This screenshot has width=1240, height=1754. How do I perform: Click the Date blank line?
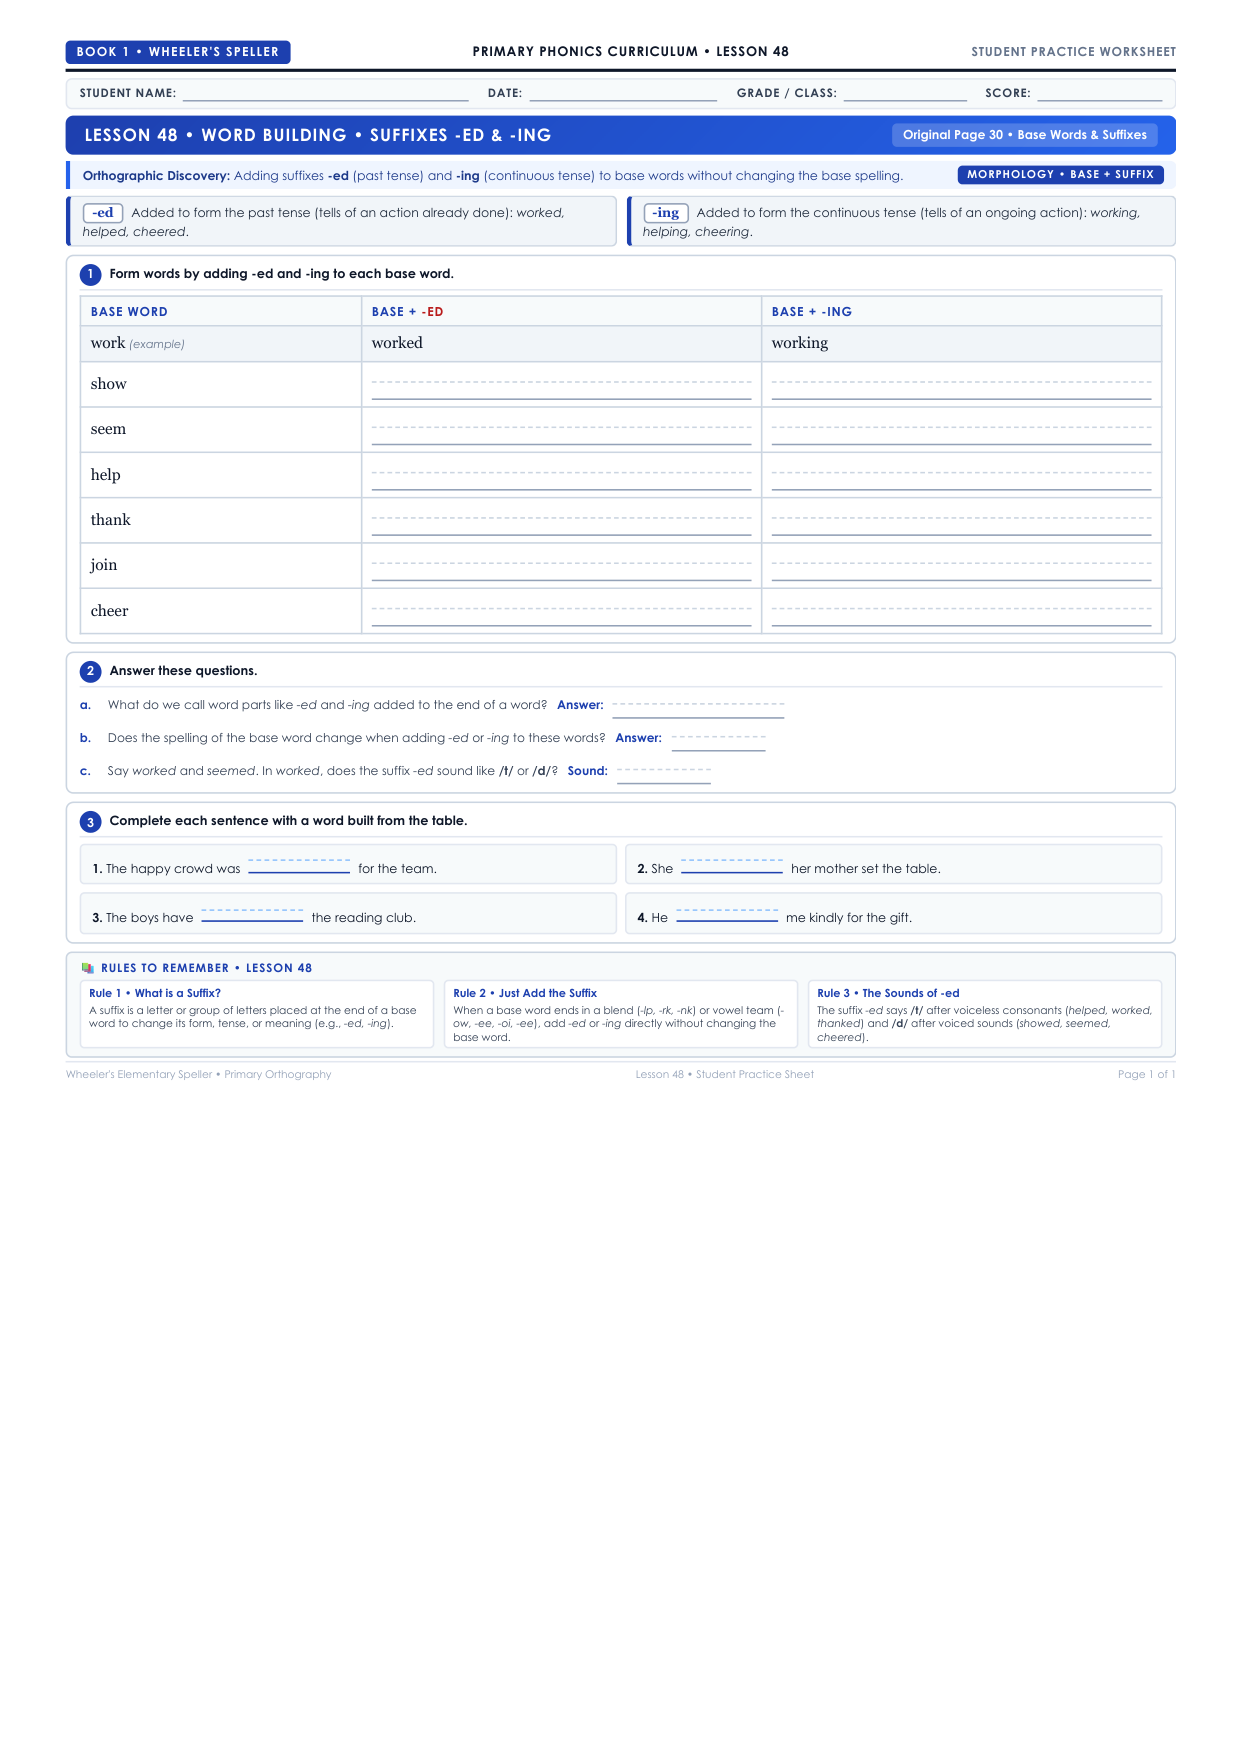click(x=623, y=94)
